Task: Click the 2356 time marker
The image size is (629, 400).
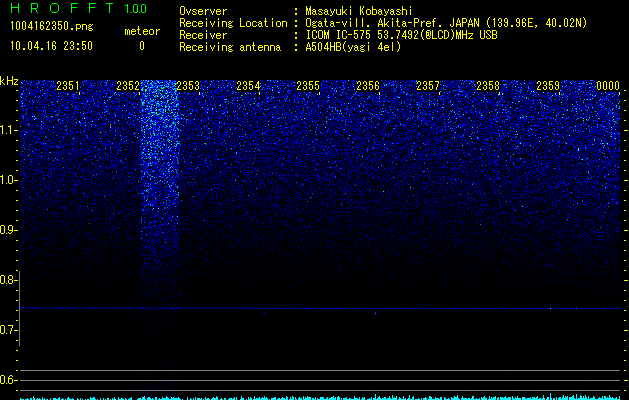Action: click(368, 86)
